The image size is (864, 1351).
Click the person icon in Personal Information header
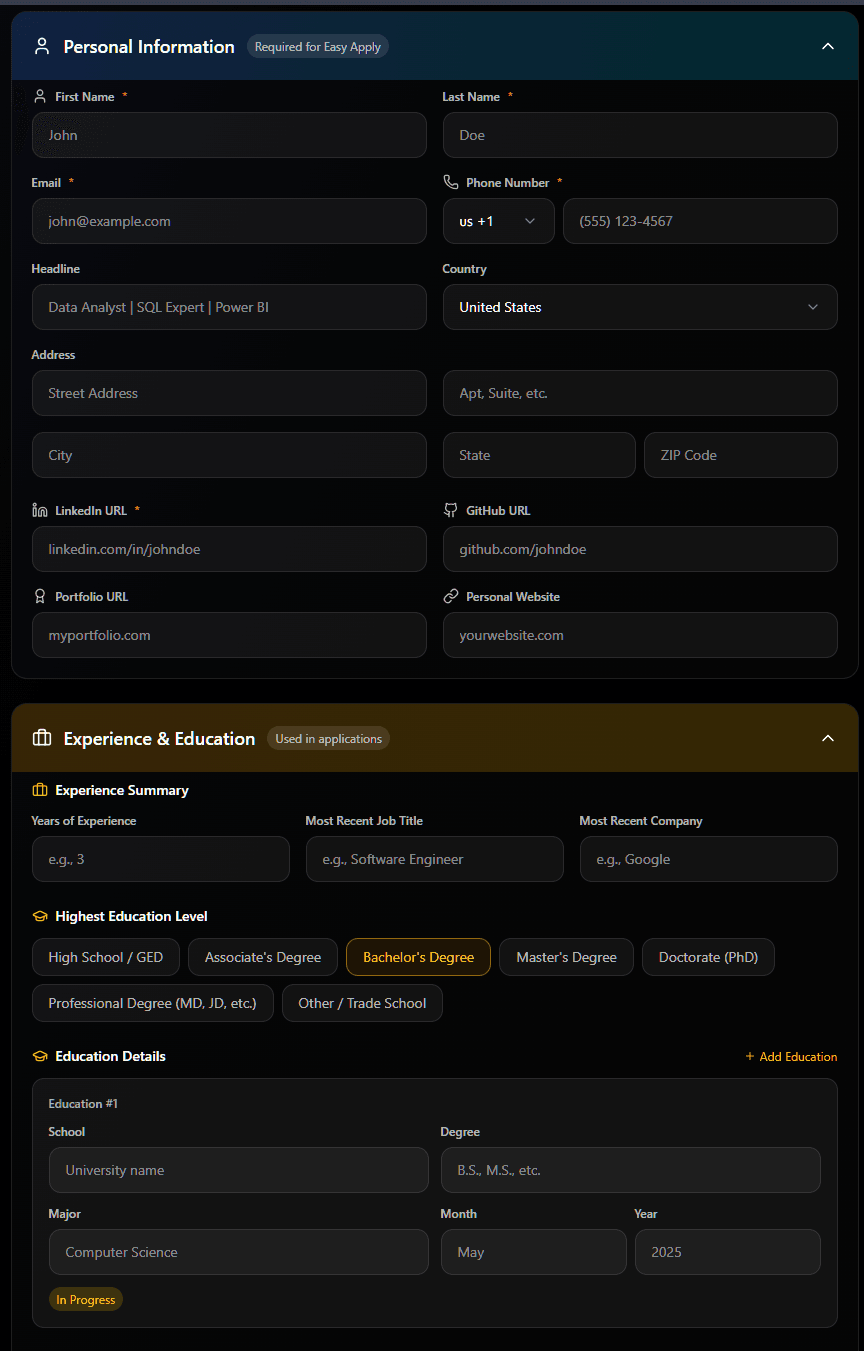pos(40,46)
